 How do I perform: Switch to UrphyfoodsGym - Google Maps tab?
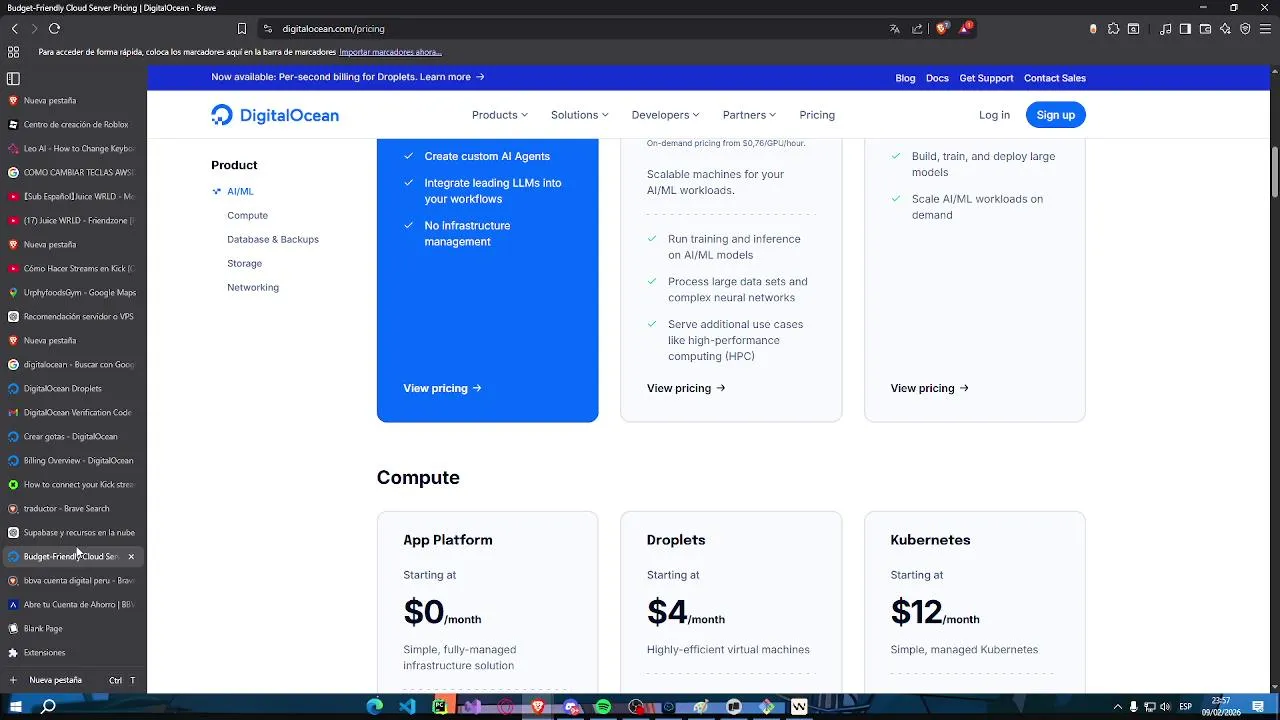point(73,293)
